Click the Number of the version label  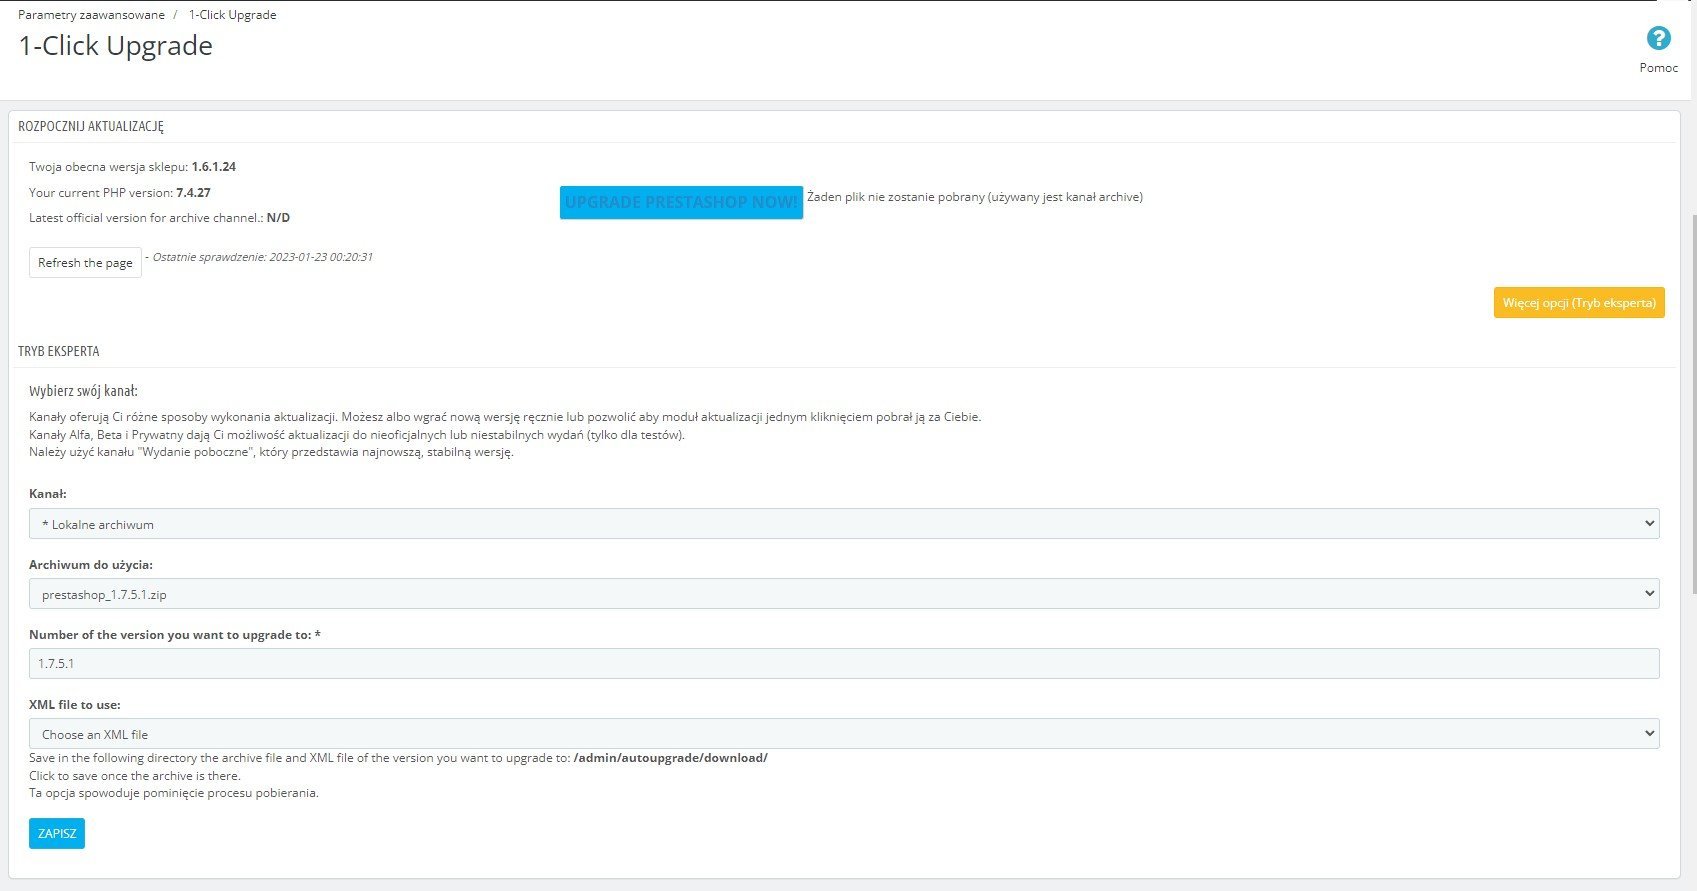[175, 635]
